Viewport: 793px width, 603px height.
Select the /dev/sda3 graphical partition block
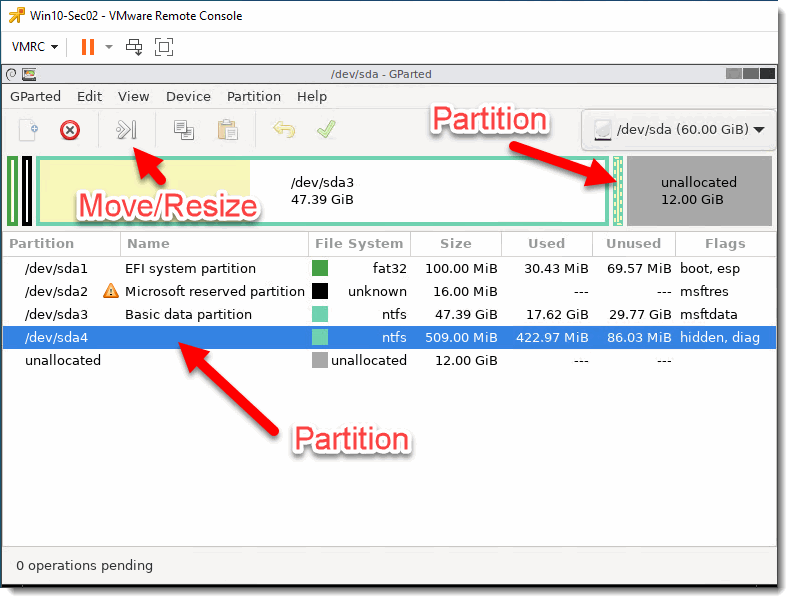pyautogui.click(x=322, y=190)
